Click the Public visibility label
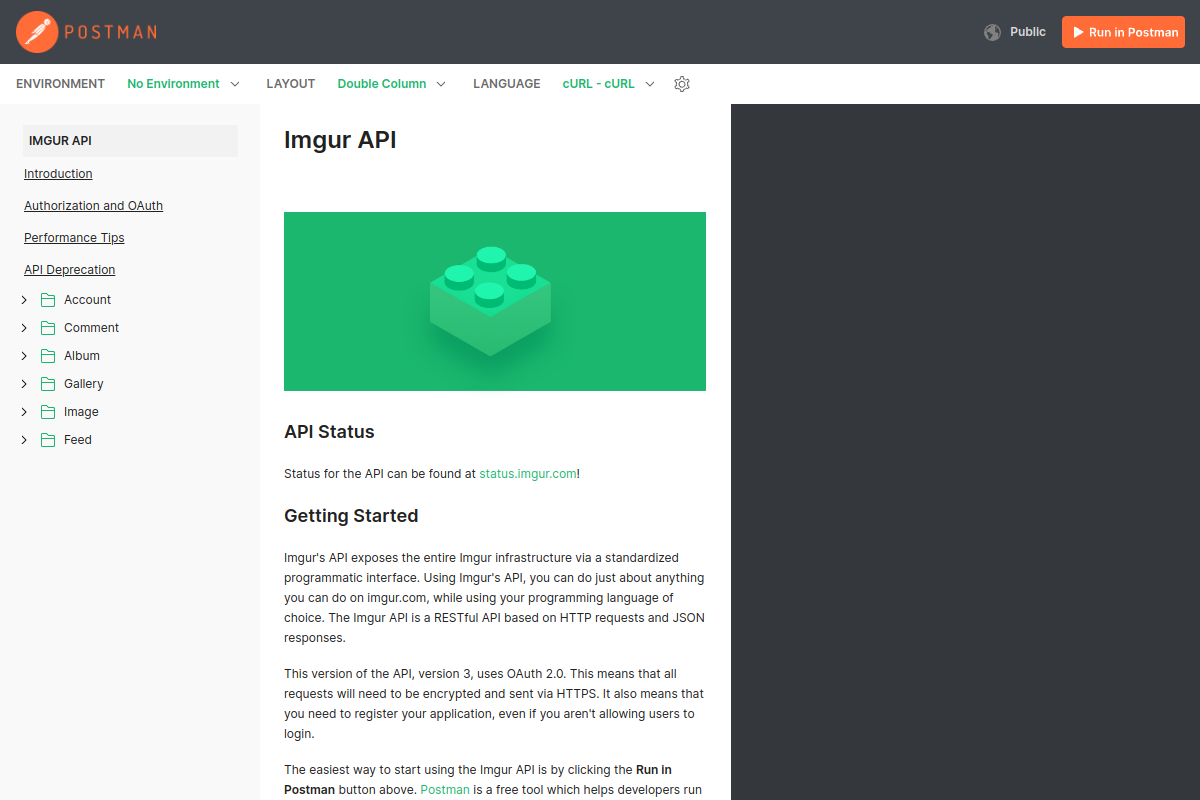 [1028, 32]
